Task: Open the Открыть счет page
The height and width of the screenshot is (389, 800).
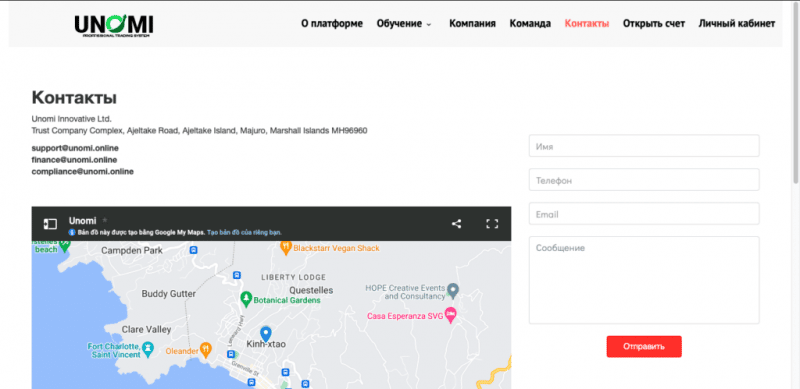Action: [x=654, y=23]
